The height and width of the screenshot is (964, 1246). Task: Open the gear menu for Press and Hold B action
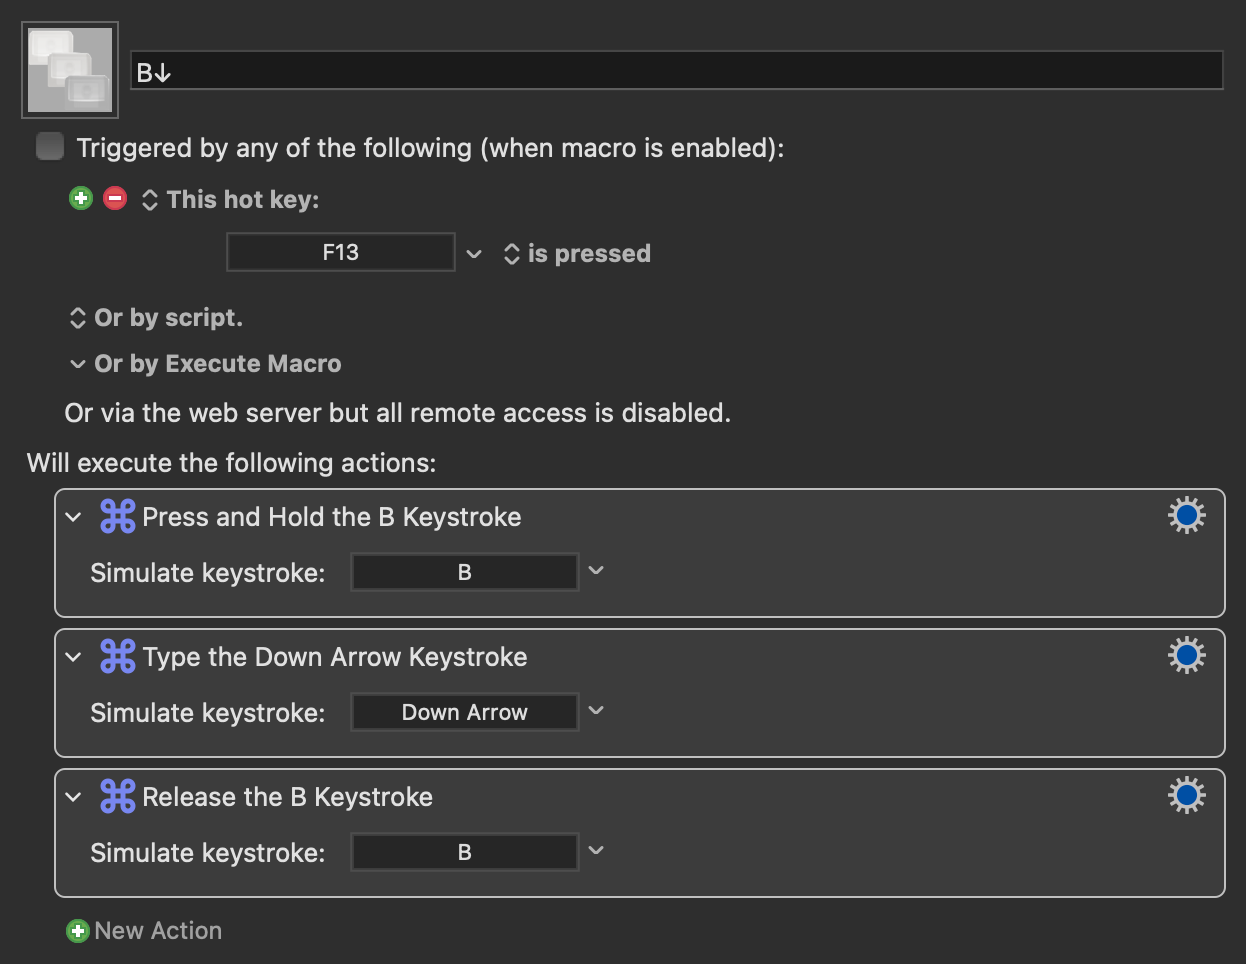1187,515
